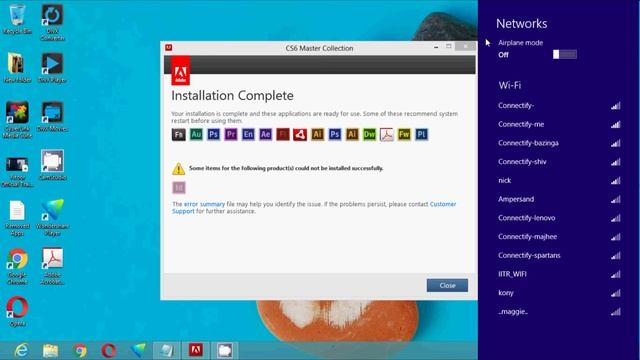This screenshot has height=360, width=640.
Task: Click the Dreamweaver Dw product icon
Action: pos(369,134)
